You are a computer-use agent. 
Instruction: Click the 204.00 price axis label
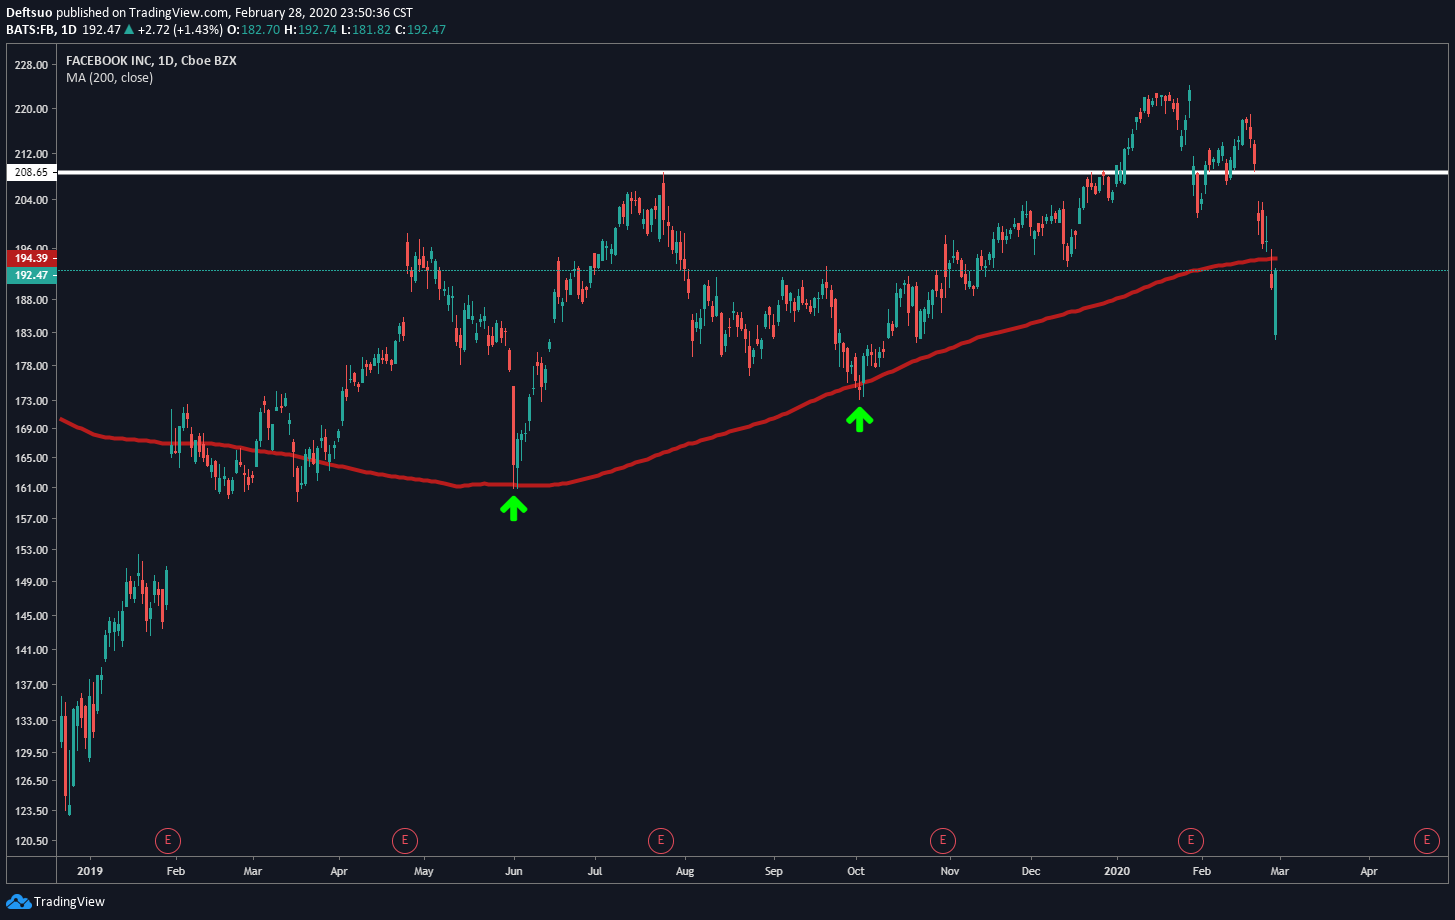(33, 200)
